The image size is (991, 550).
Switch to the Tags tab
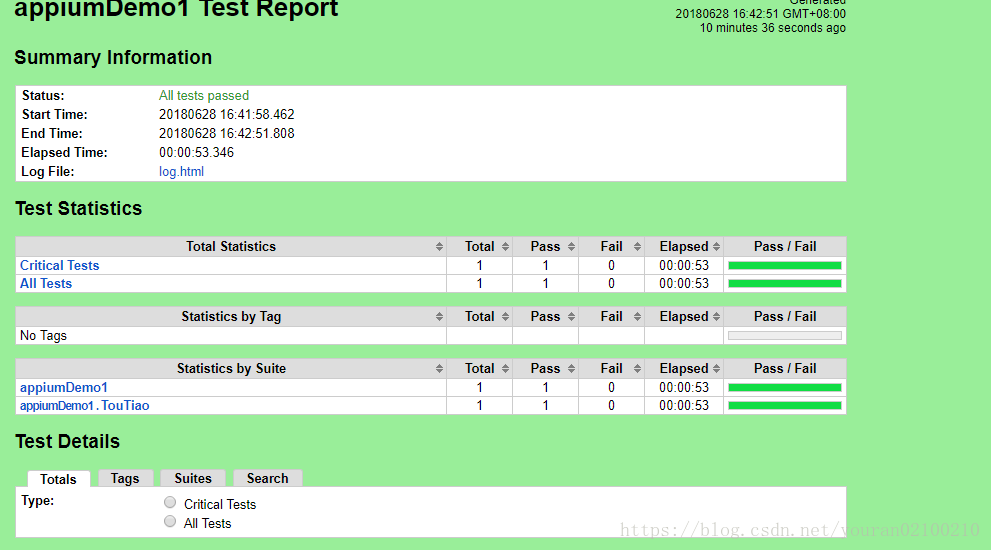pos(125,479)
